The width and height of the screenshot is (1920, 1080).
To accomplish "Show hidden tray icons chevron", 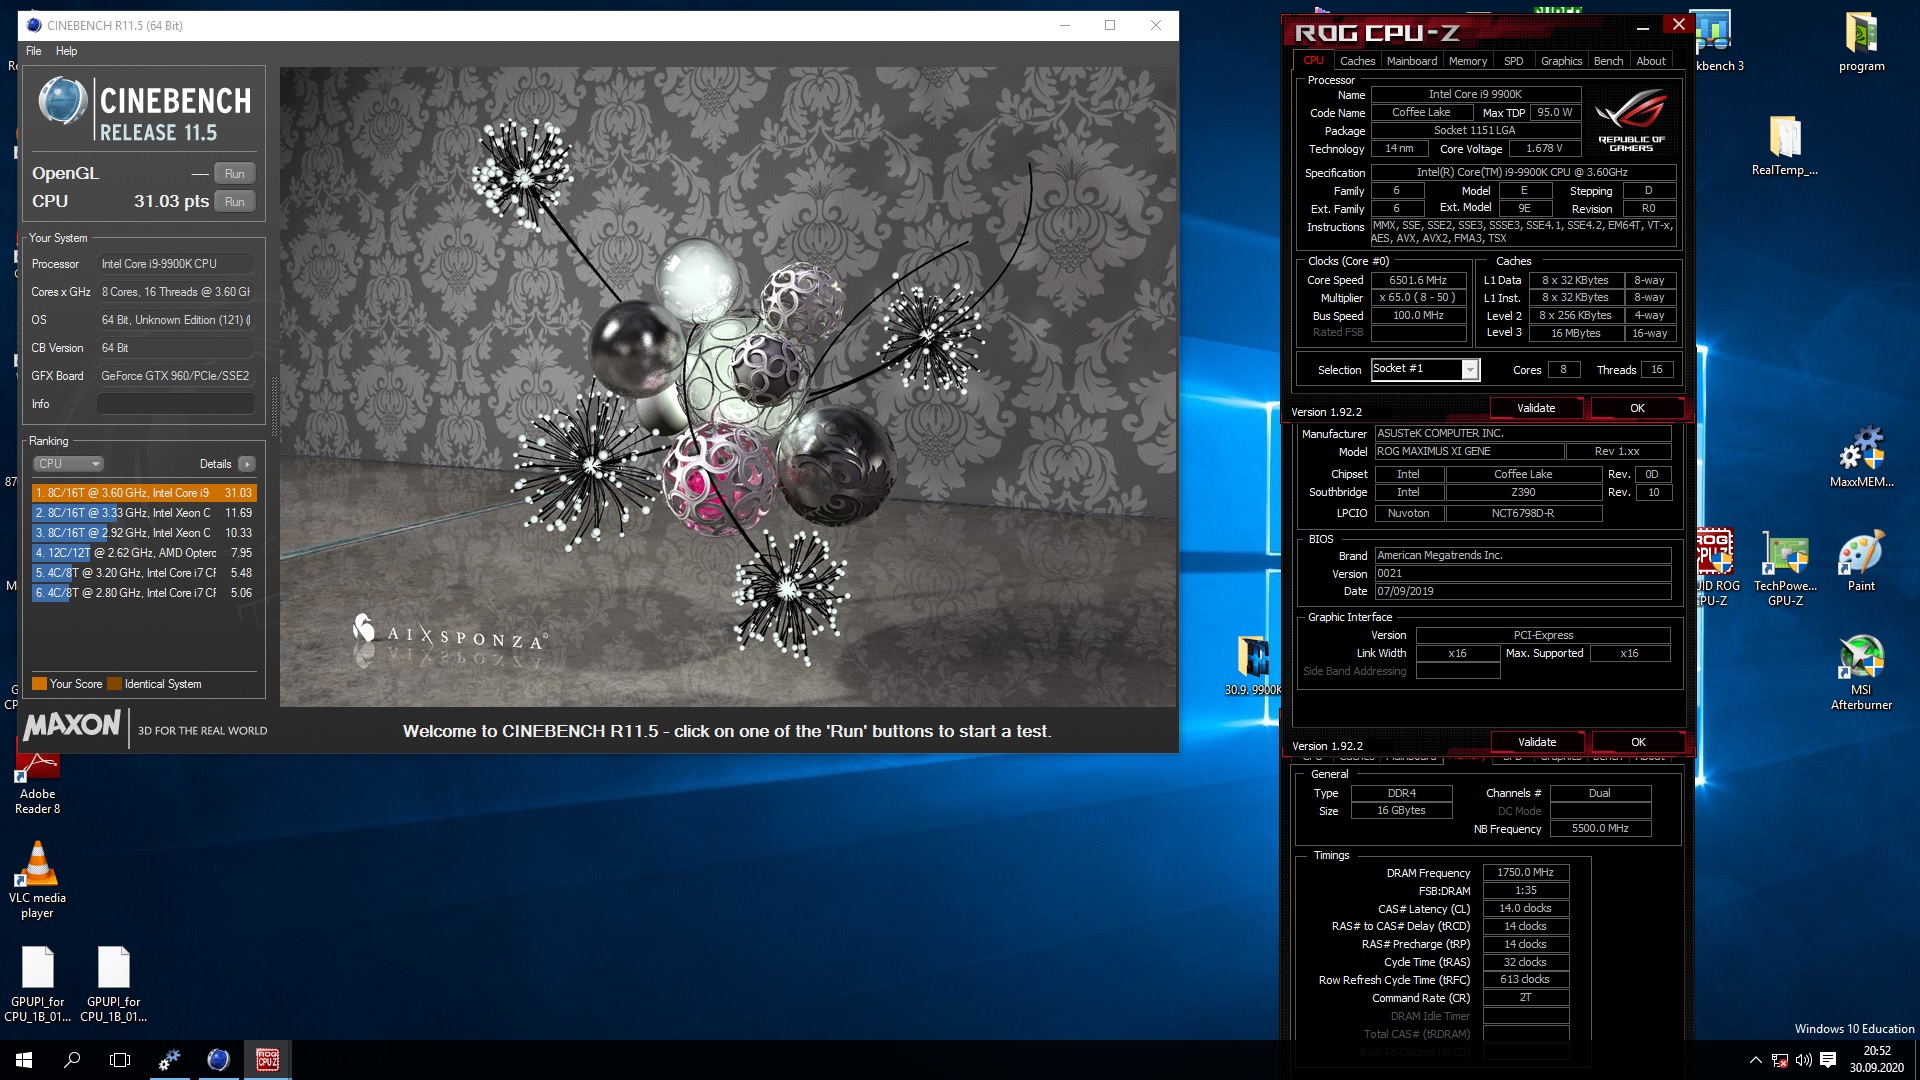I will [1755, 1060].
